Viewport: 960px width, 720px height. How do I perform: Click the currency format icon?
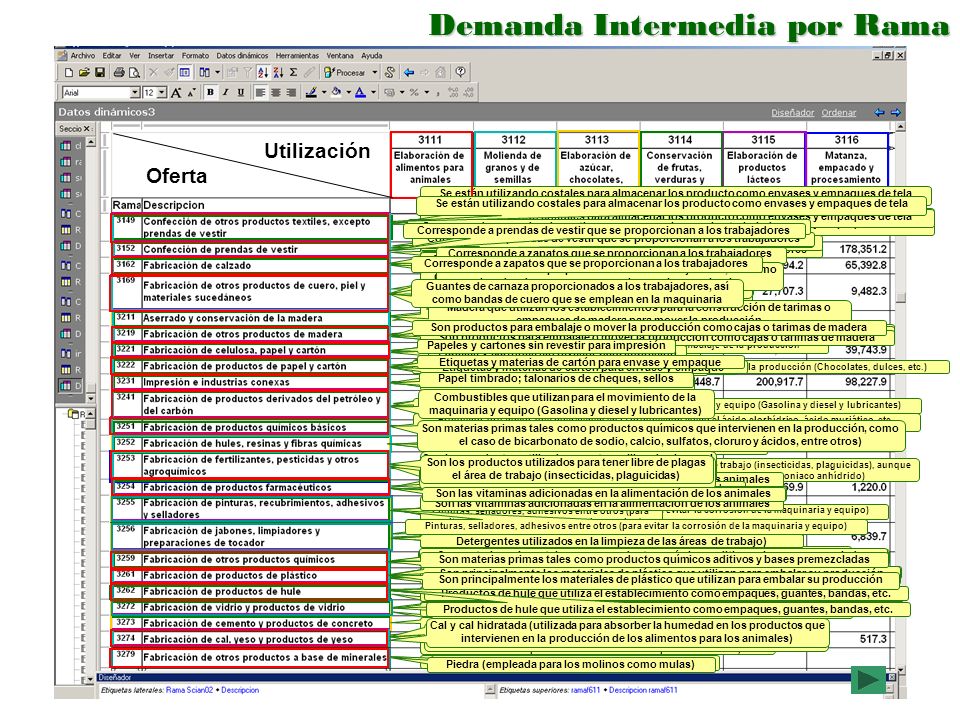pyautogui.click(x=389, y=92)
